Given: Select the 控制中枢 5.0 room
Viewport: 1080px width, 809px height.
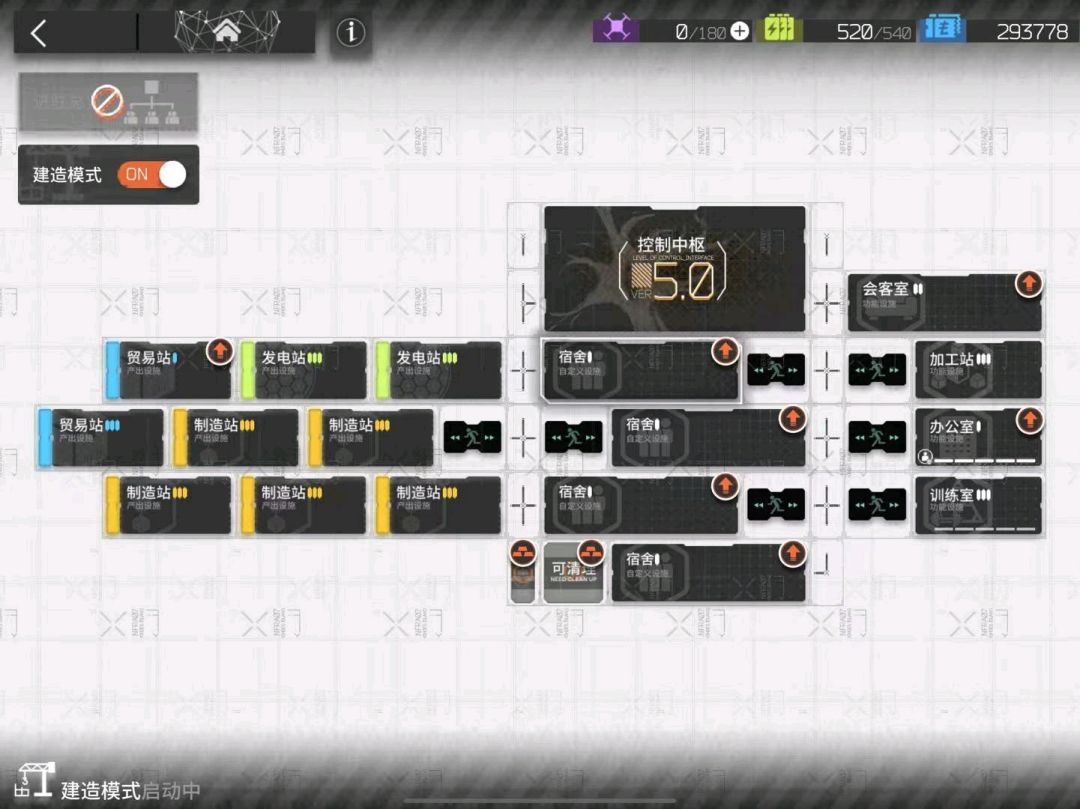Looking at the screenshot, I should (x=674, y=269).
